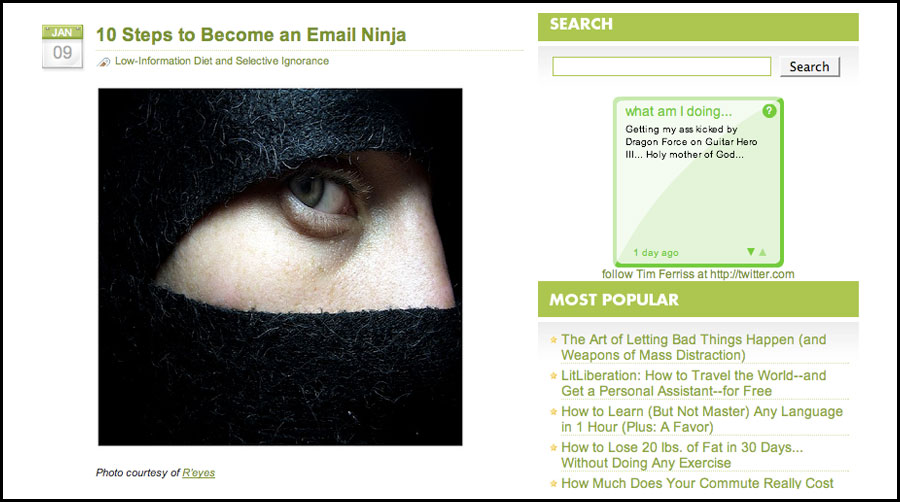Show previous tweet with up arrow
Screen dimensions: 900x502
[x=762, y=252]
